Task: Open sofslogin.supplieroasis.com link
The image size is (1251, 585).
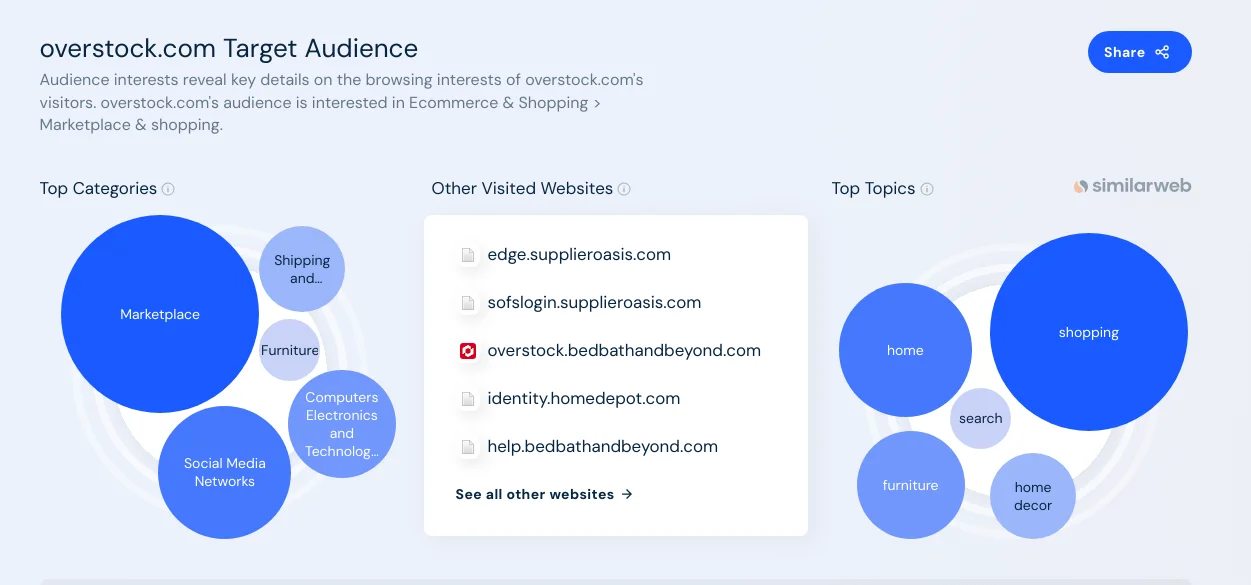Action: pyautogui.click(x=594, y=302)
